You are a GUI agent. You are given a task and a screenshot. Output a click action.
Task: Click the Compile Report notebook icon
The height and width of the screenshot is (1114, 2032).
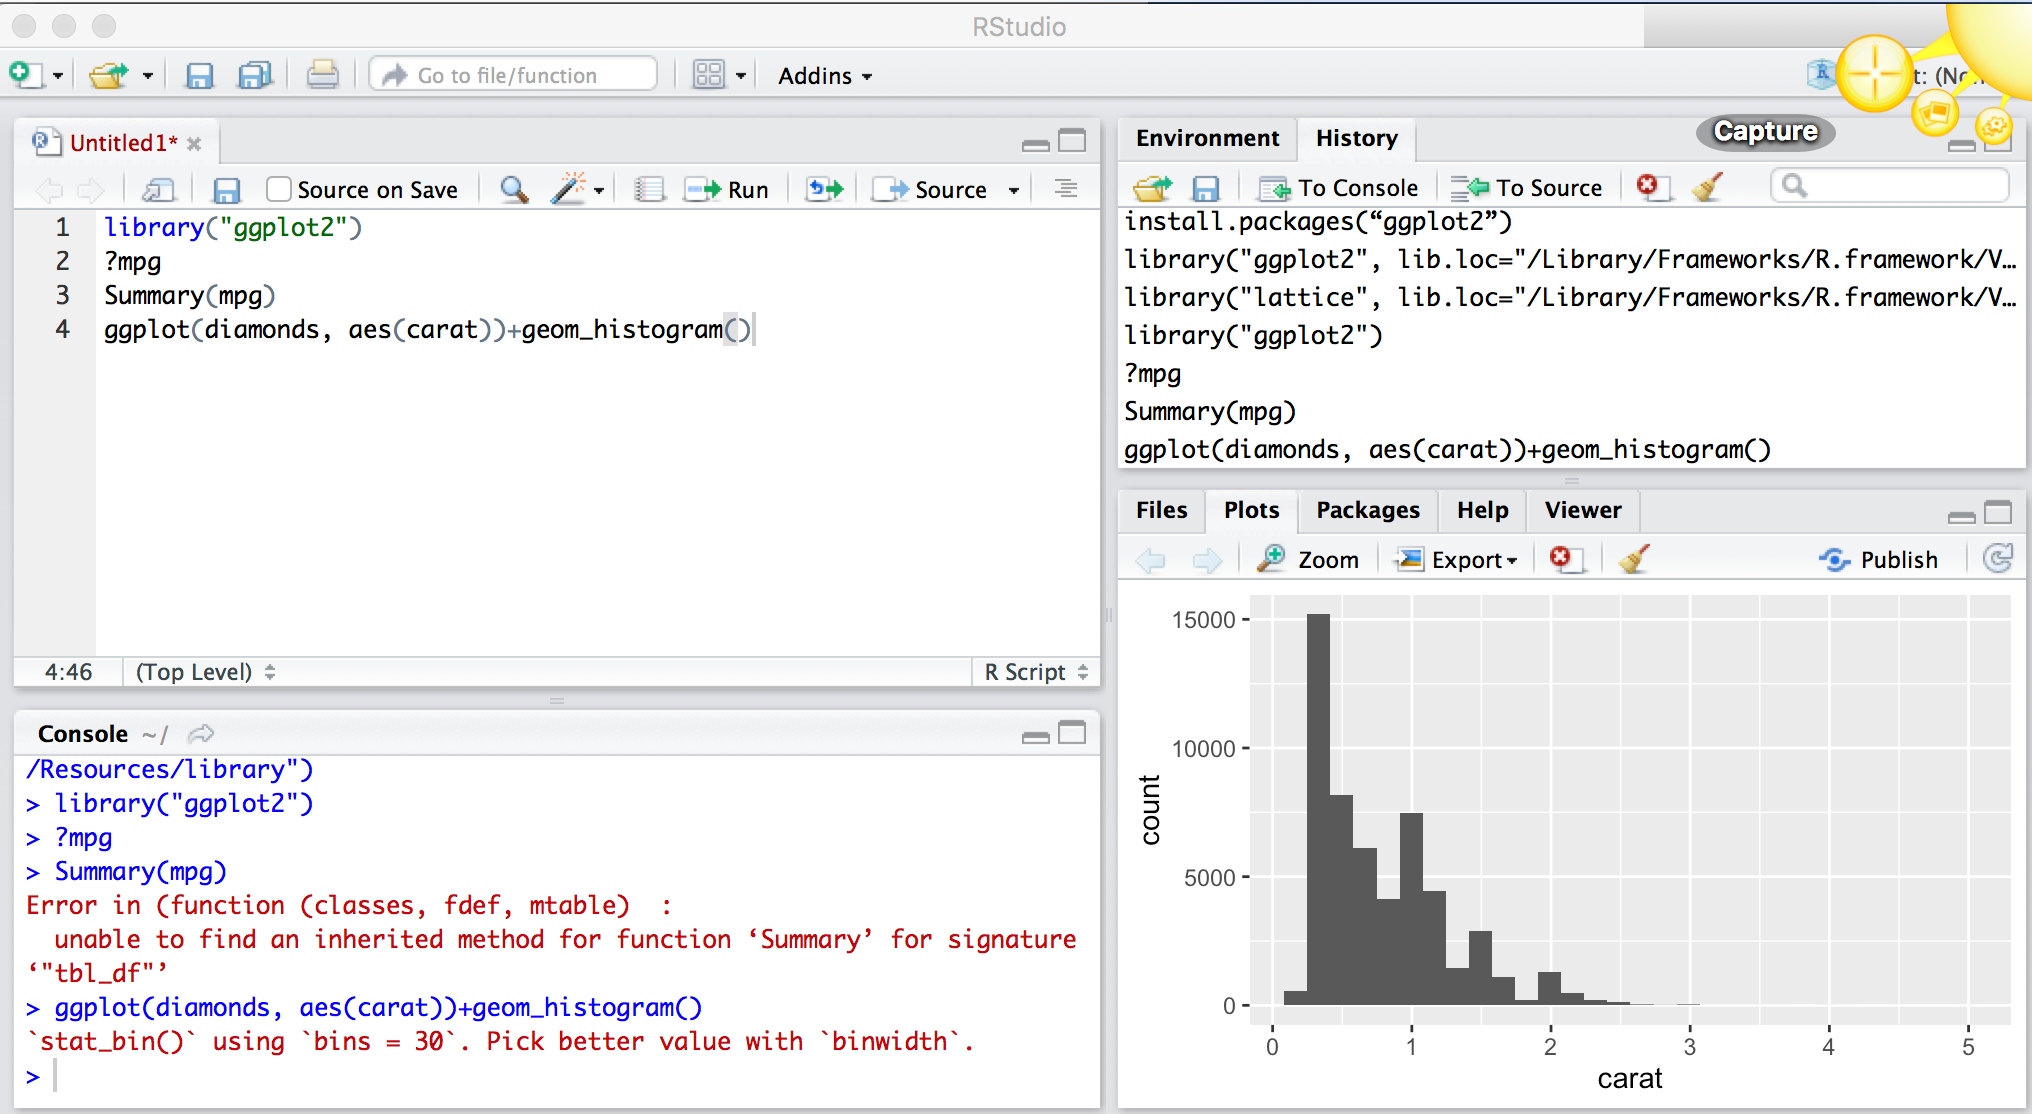649,190
